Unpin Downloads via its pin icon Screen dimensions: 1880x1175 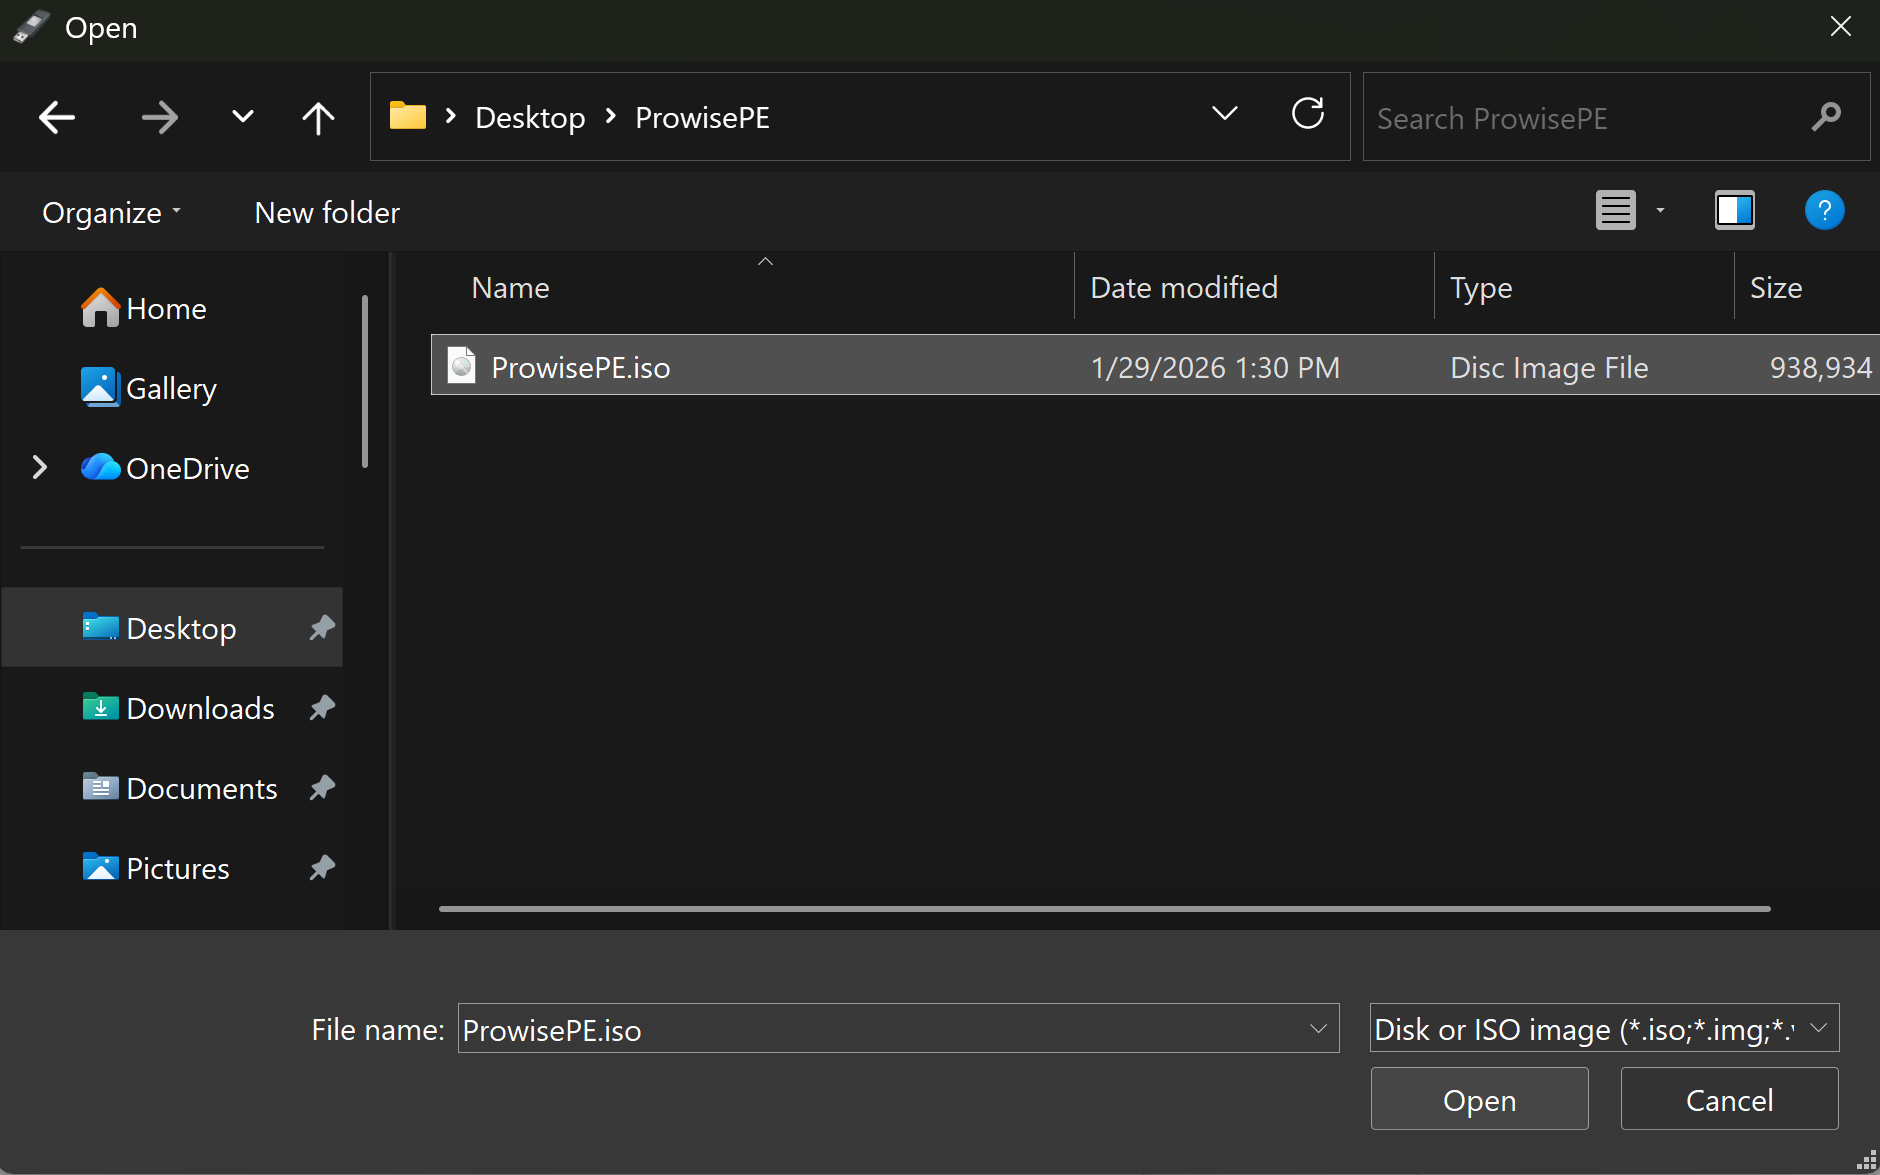pyautogui.click(x=321, y=708)
